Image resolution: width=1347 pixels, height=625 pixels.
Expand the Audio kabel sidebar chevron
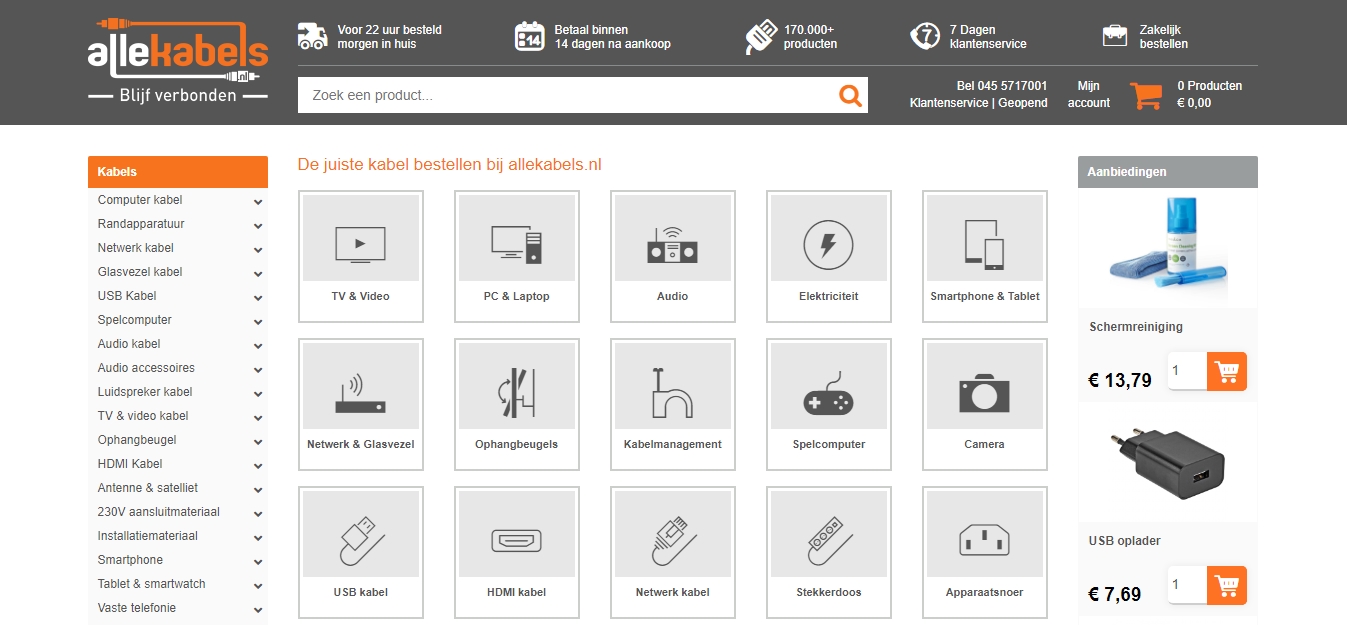point(258,345)
